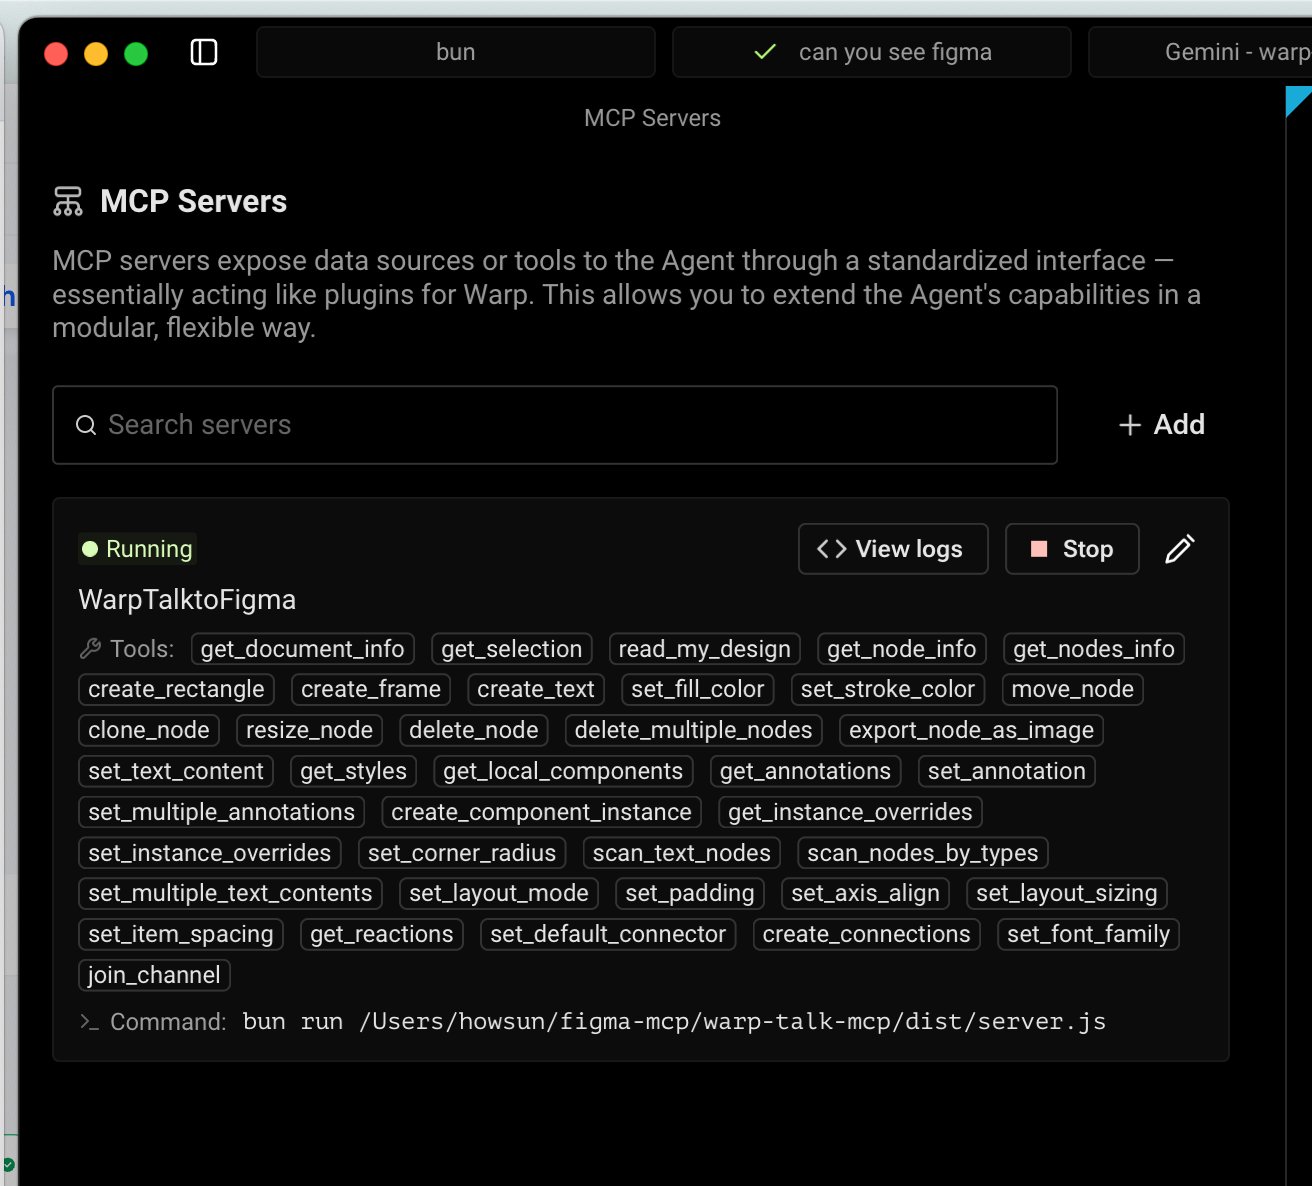Click the set_layout_mode tool tag
This screenshot has height=1186, width=1312.
point(499,893)
